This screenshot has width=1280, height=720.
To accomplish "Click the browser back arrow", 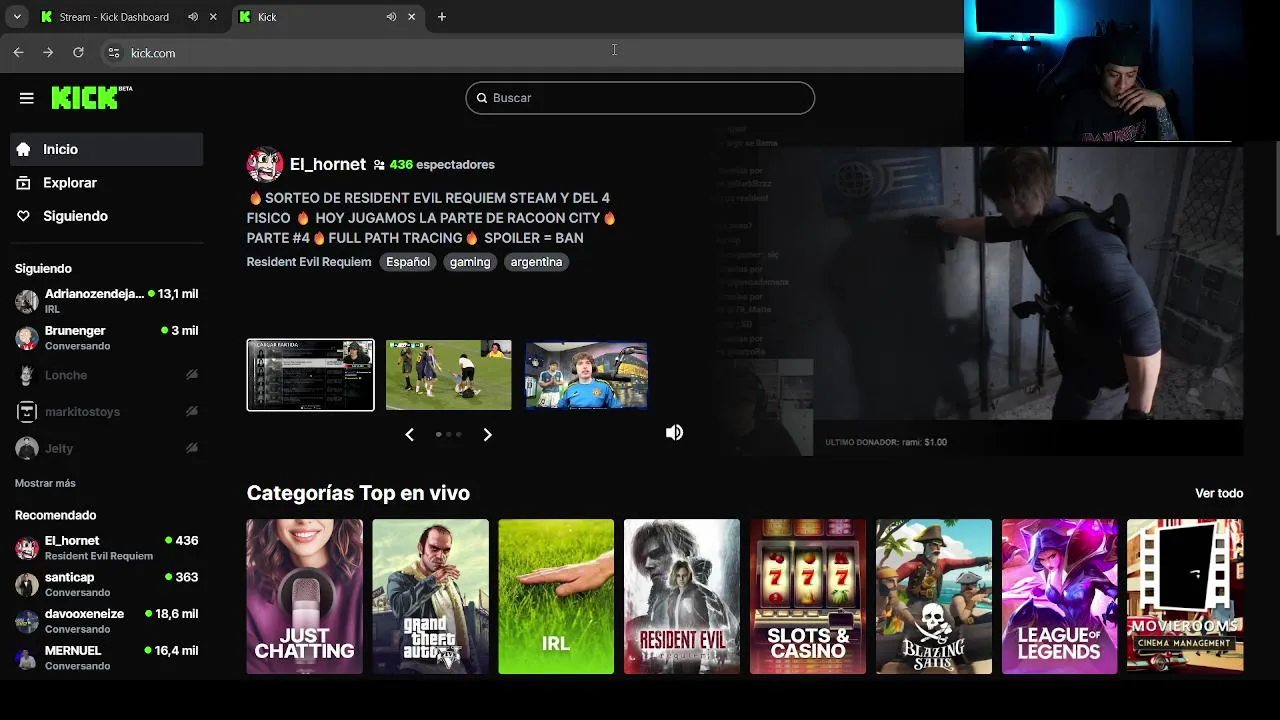I will click(18, 53).
